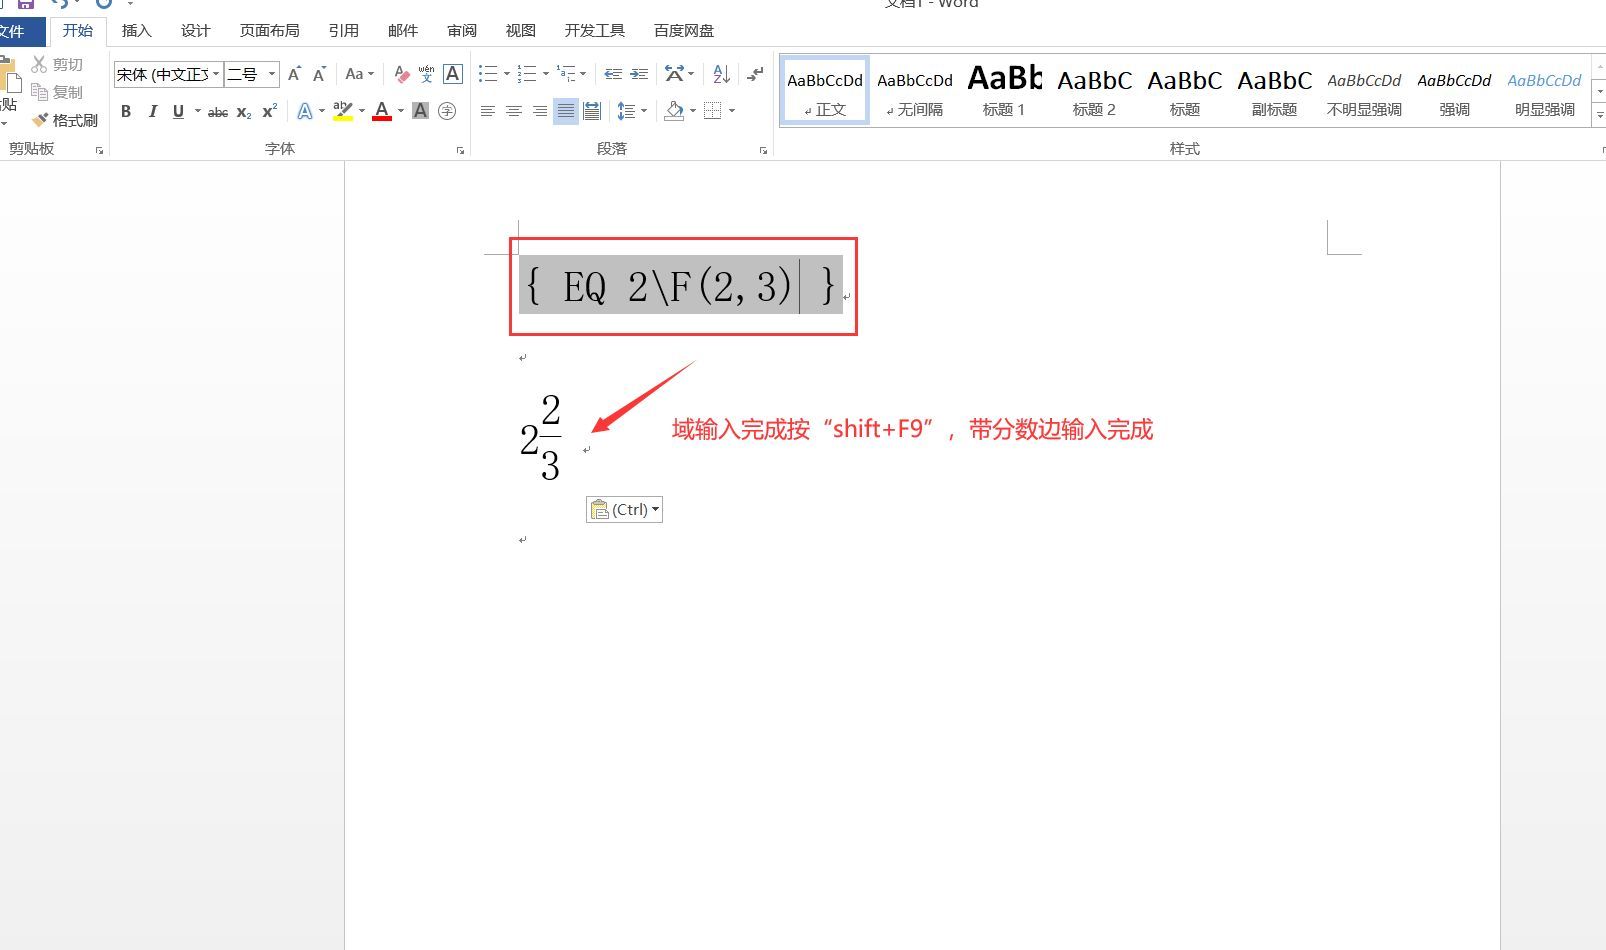Apply the 副标题 Subtitle style

coord(1274,92)
